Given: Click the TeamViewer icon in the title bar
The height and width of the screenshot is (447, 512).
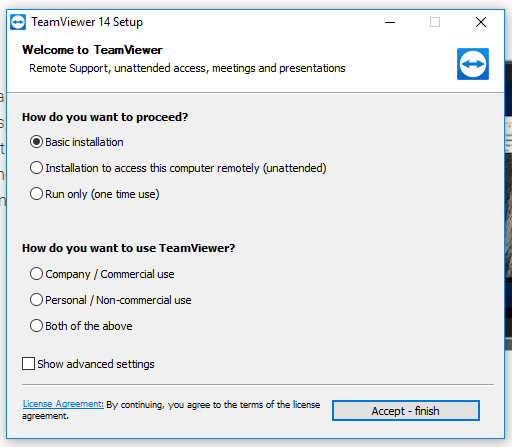Looking at the screenshot, I should [18, 22].
